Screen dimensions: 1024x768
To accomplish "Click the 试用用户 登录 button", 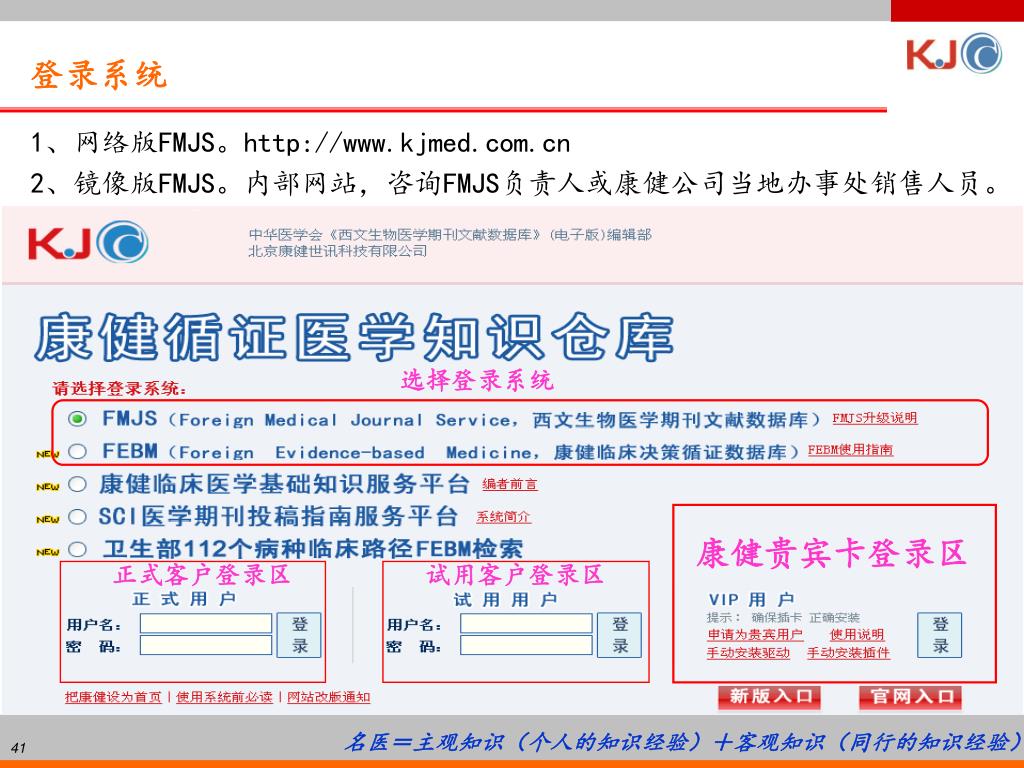I will click(x=620, y=635).
